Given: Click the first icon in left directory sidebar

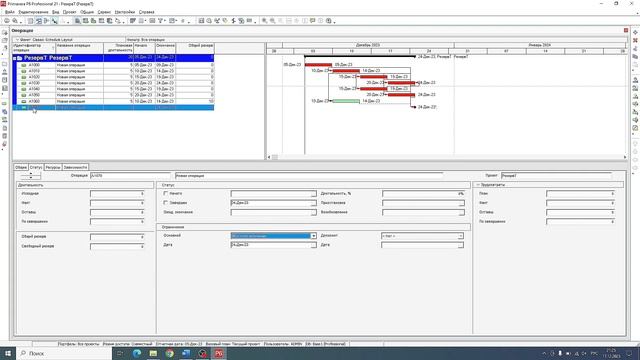Looking at the screenshot, I should point(4,33).
